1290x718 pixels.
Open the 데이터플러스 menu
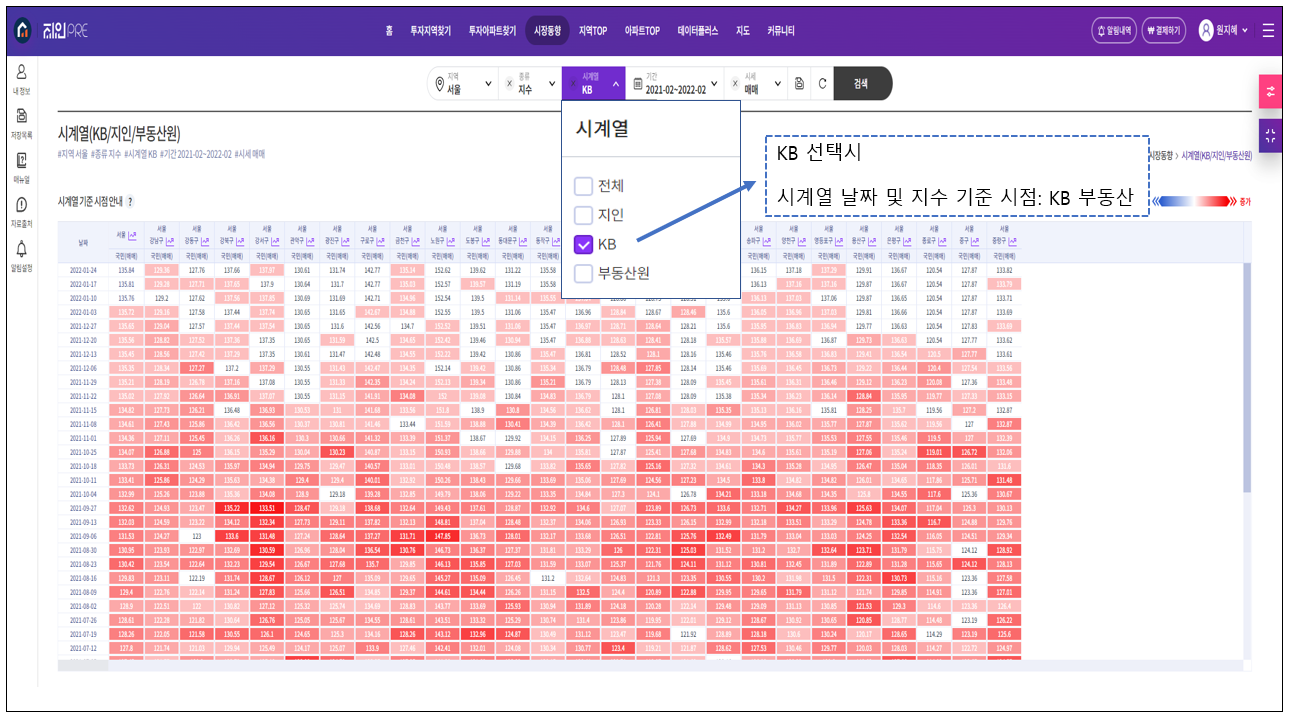coord(698,31)
